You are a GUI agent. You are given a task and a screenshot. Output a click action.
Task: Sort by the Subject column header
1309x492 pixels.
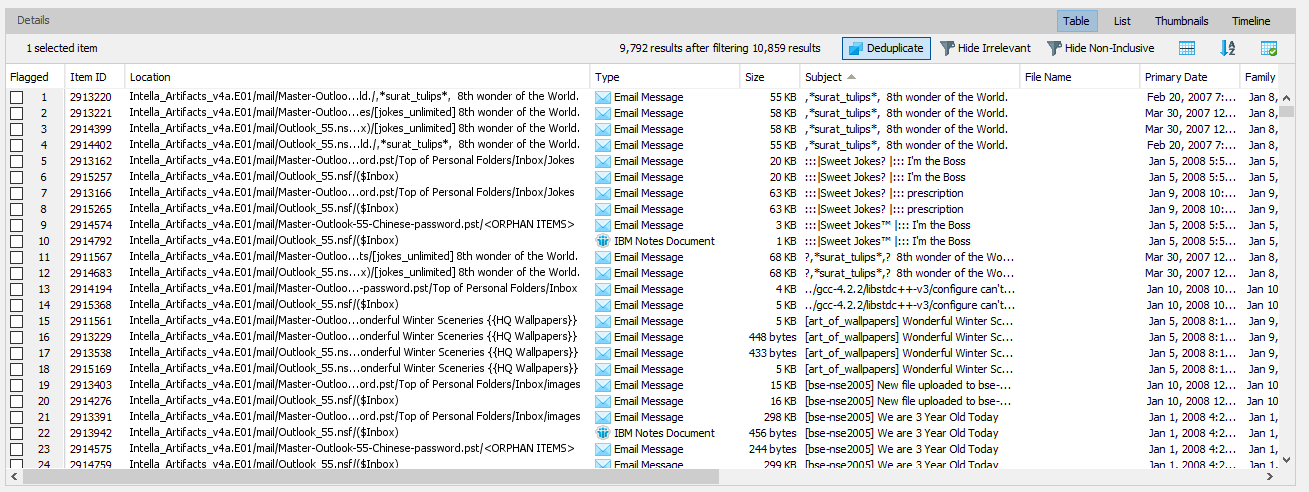tap(823, 77)
